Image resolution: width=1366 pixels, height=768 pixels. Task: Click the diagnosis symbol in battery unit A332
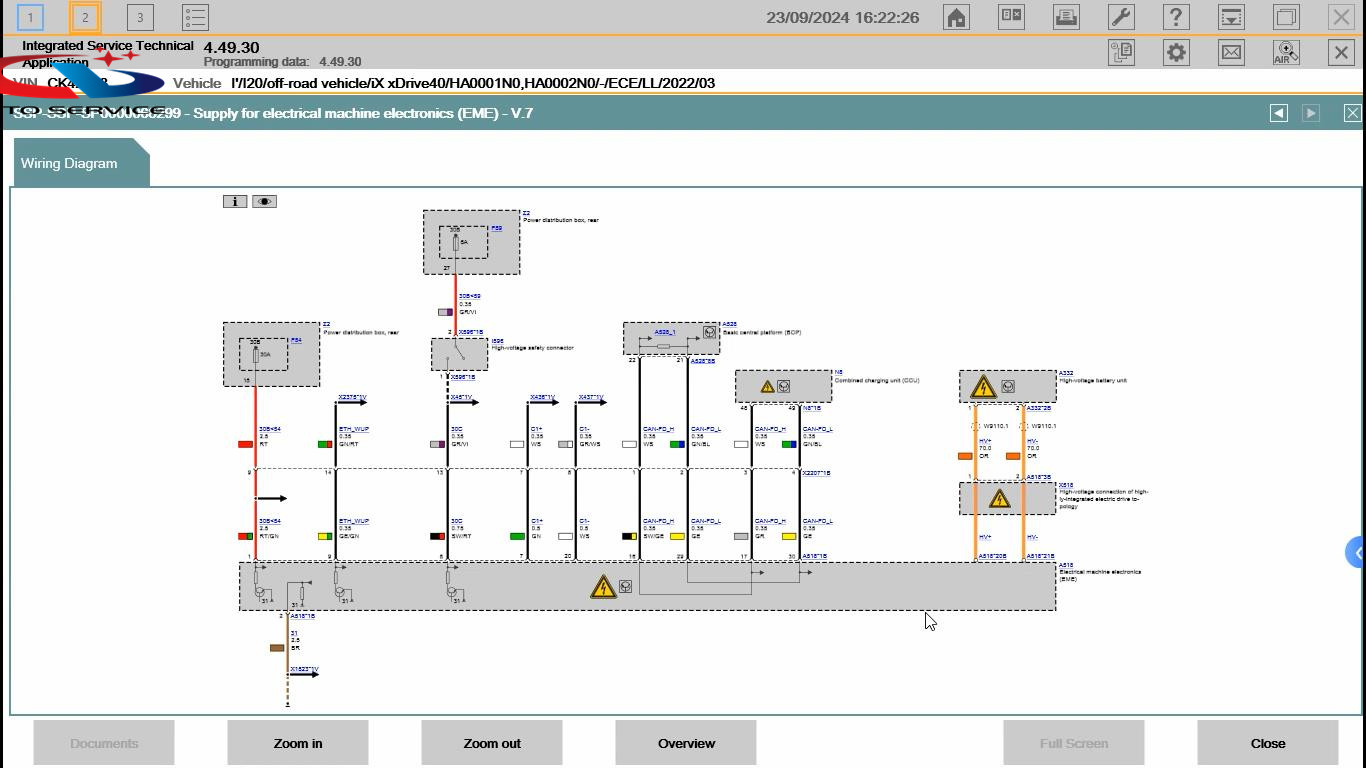(1008, 386)
